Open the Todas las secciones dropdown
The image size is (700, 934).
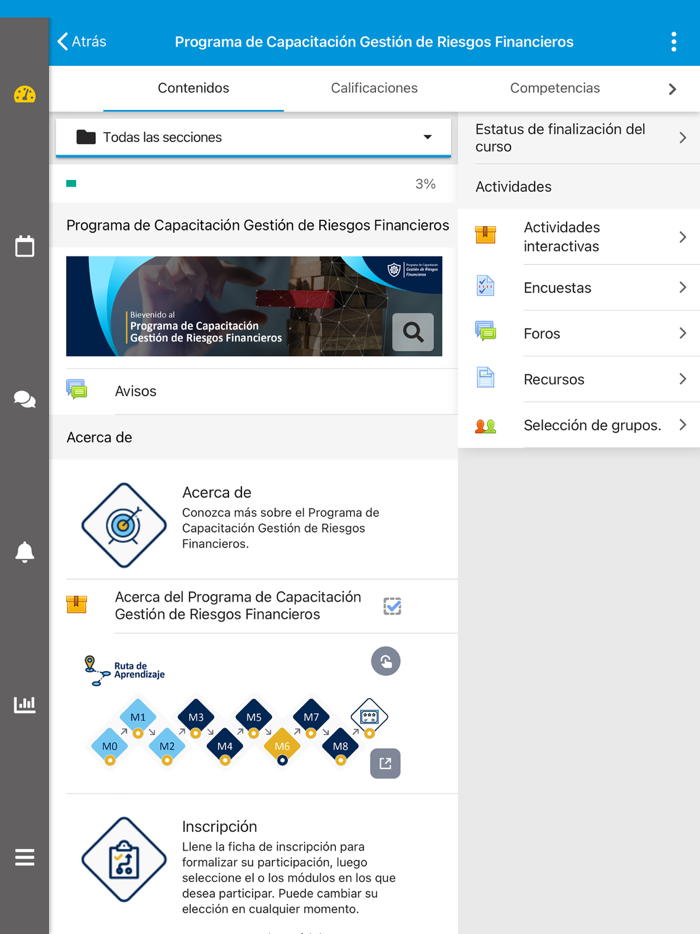pos(253,137)
